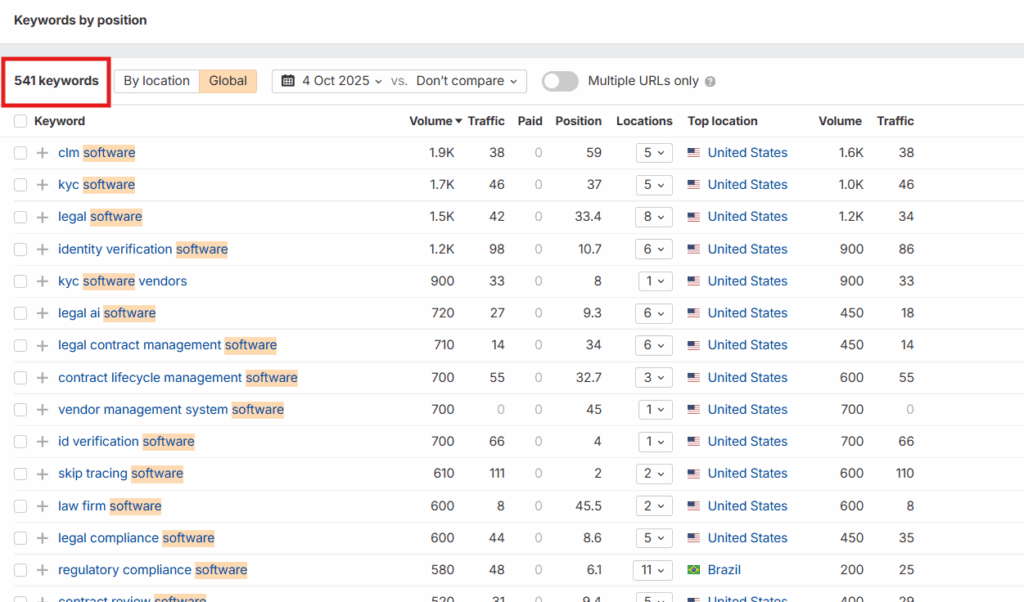This screenshot has height=602, width=1024.
Task: Select the Global view tab
Action: 228,81
